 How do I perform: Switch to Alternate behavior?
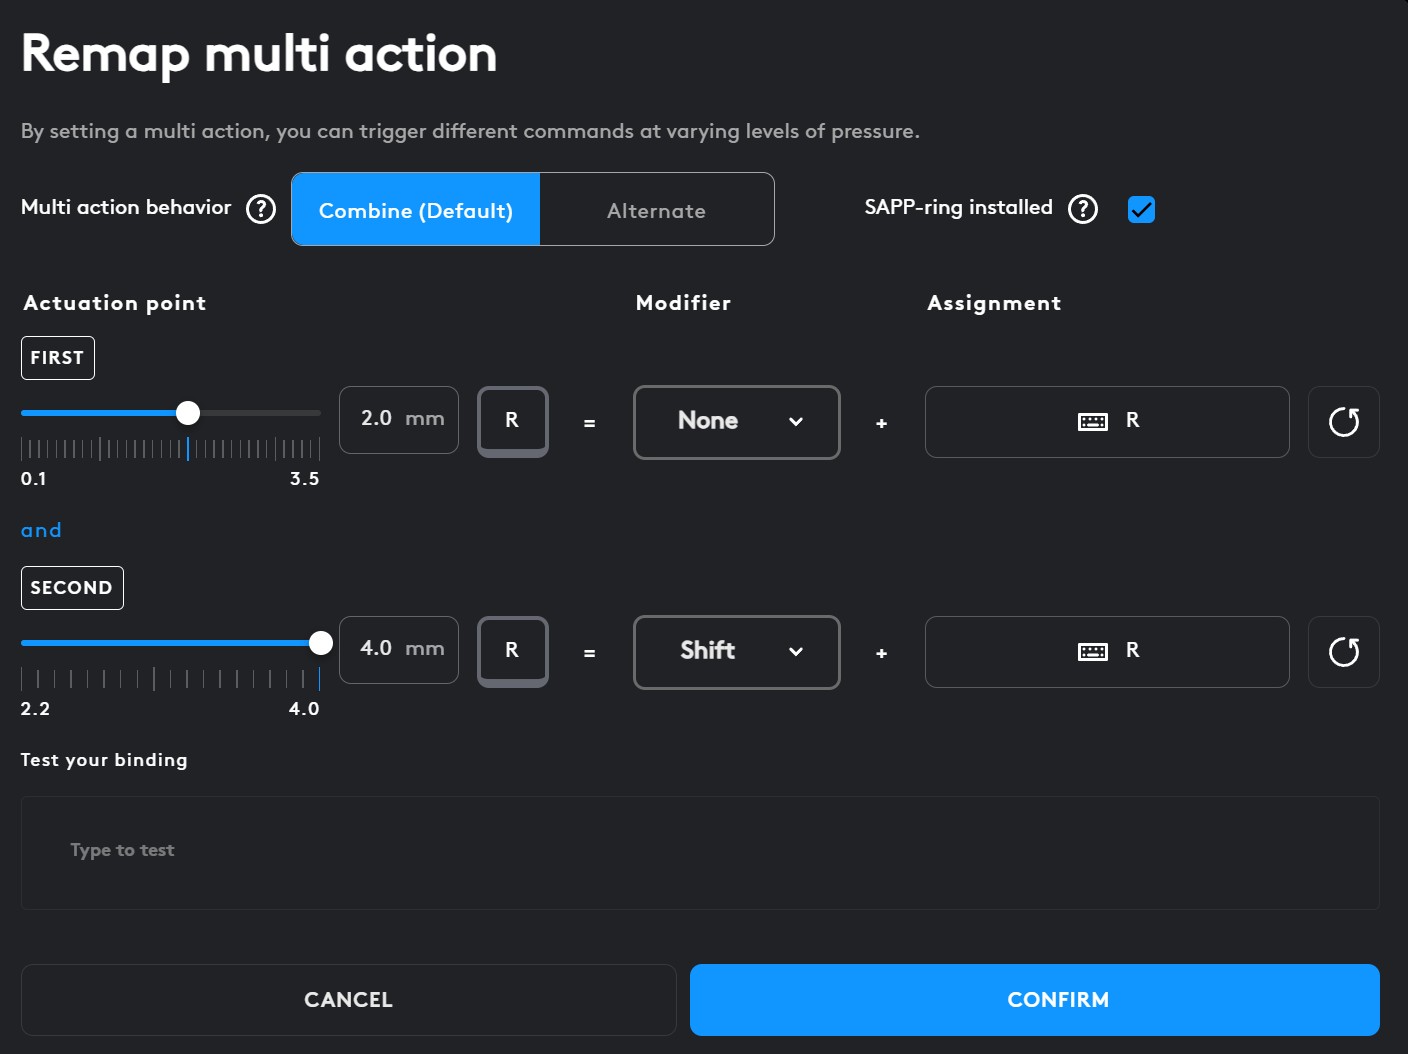(x=657, y=209)
